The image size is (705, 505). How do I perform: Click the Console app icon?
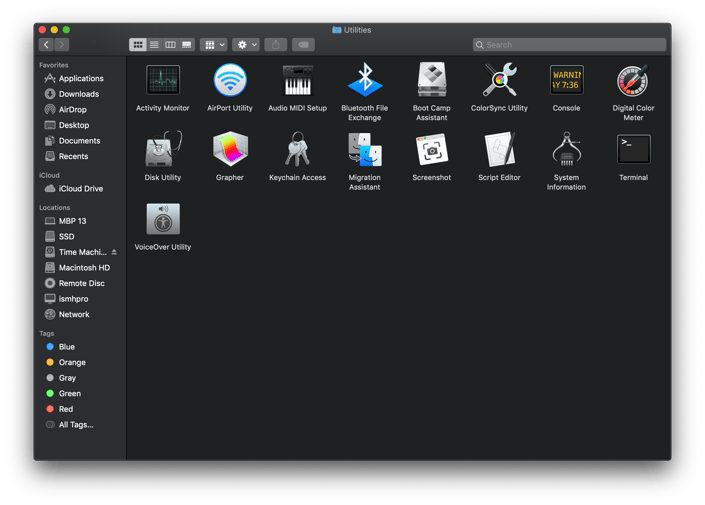567,80
